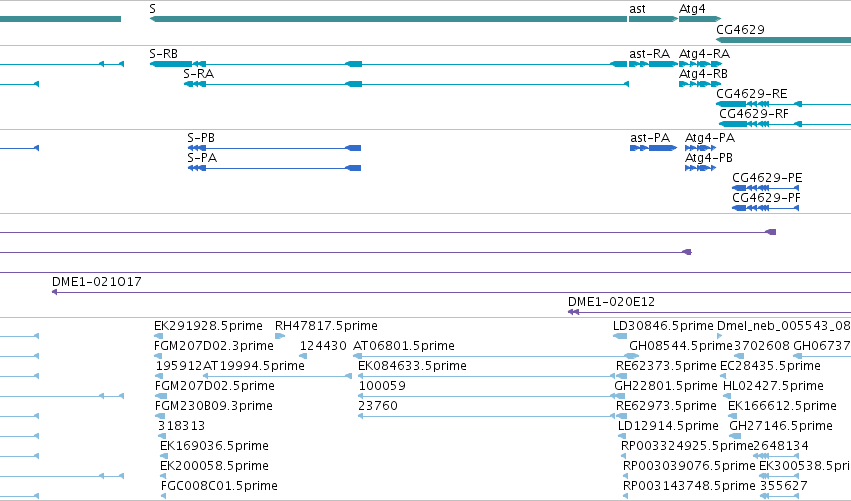This screenshot has height=501, width=851.
Task: Select the S gene label
Action: (x=153, y=9)
